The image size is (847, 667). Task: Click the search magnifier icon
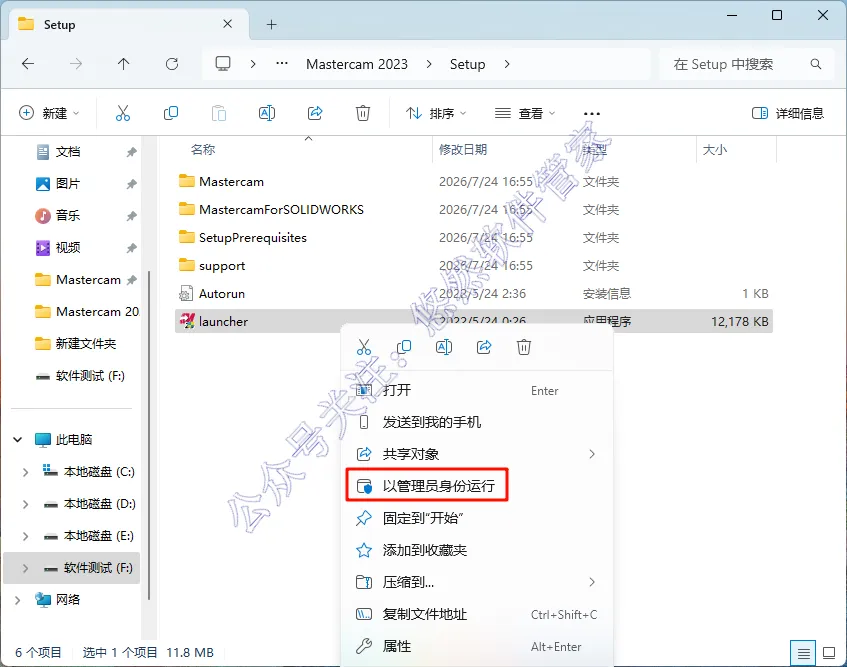pos(816,64)
